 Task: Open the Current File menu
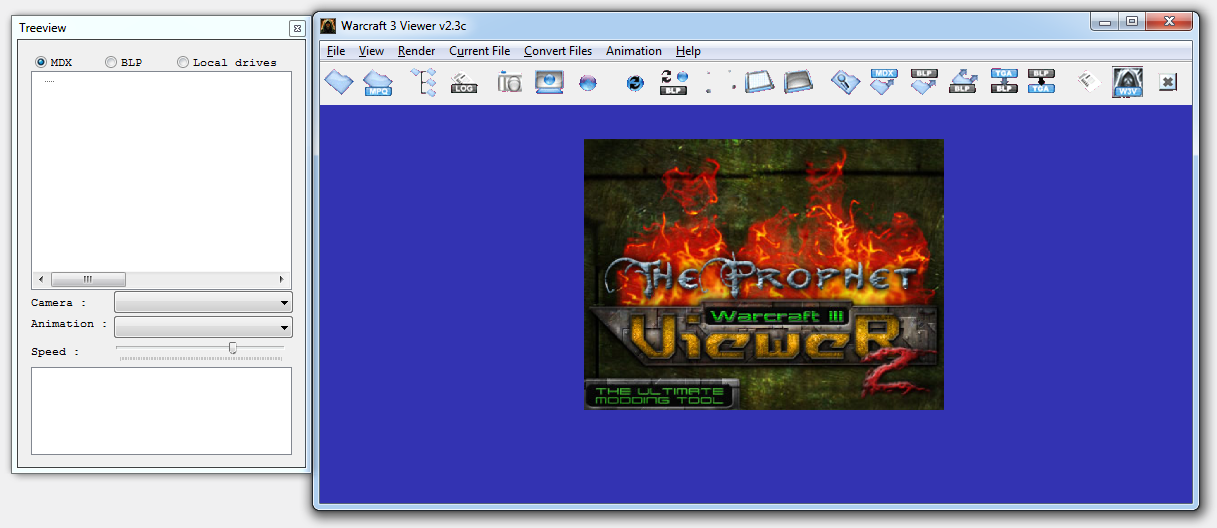(479, 51)
